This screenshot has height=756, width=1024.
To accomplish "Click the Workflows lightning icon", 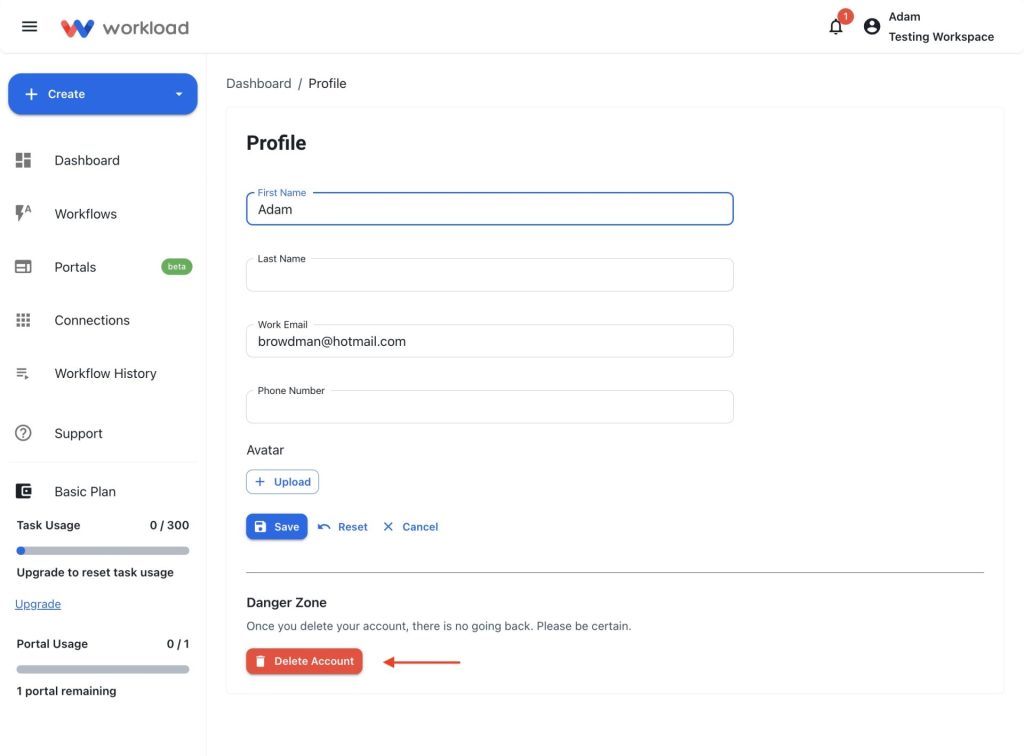I will point(24,213).
